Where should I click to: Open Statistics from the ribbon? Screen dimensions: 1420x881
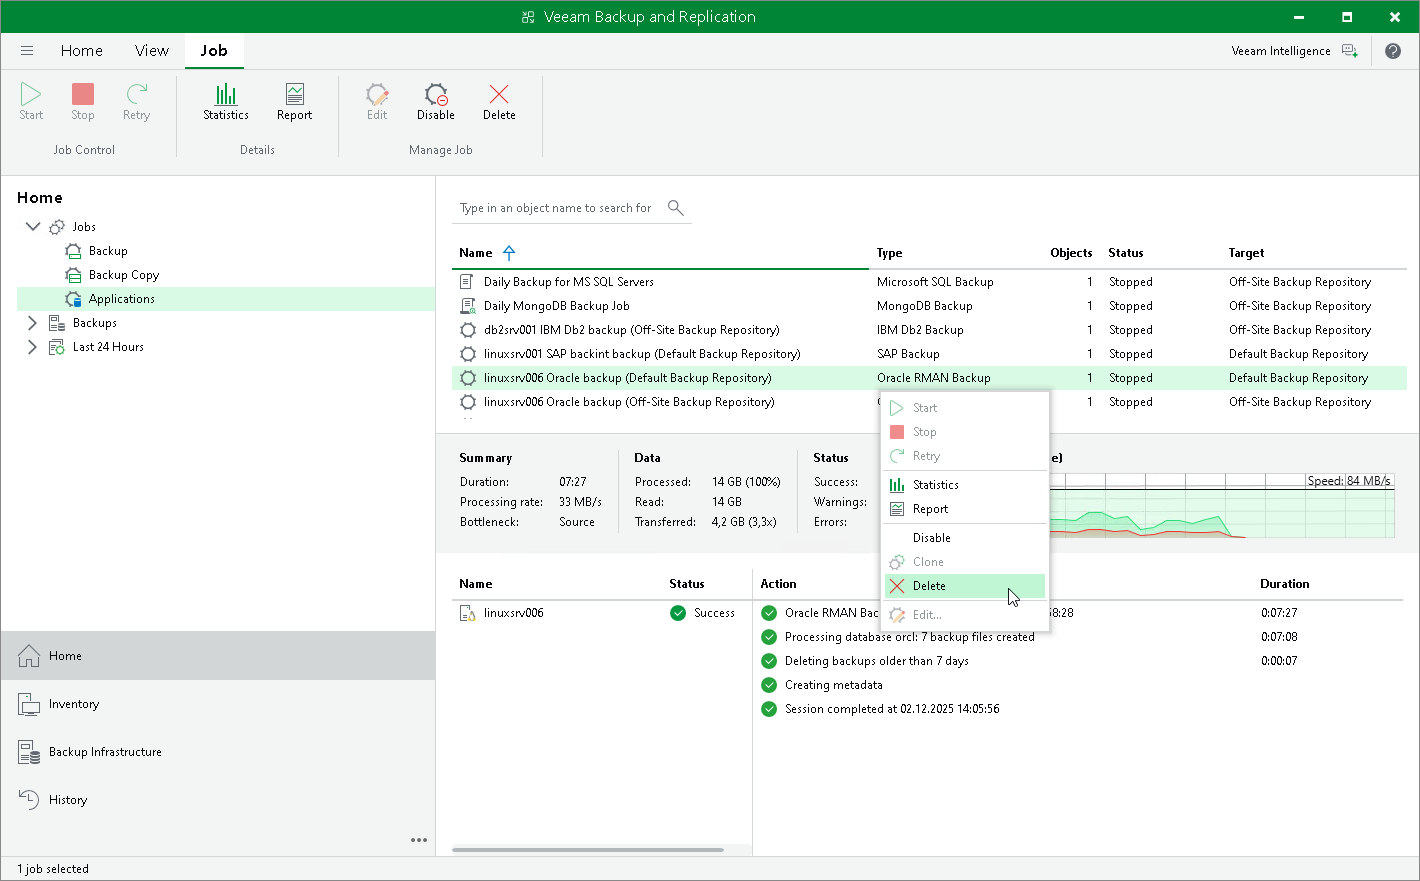pyautogui.click(x=226, y=102)
